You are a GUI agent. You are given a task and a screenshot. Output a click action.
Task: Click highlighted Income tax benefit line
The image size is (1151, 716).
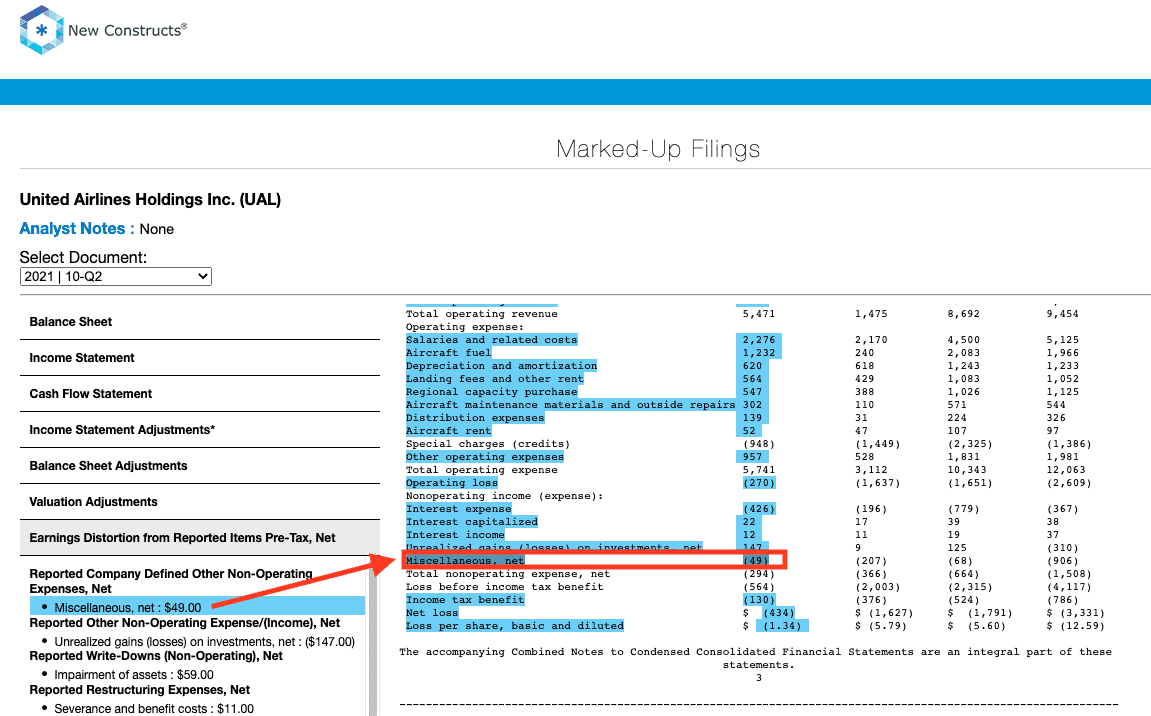click(x=465, y=599)
